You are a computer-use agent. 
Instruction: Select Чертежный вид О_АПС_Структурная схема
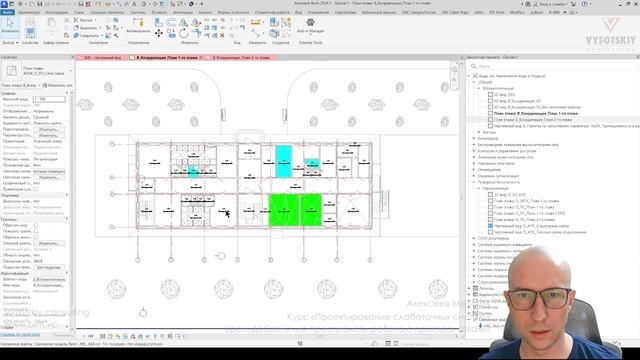531,226
